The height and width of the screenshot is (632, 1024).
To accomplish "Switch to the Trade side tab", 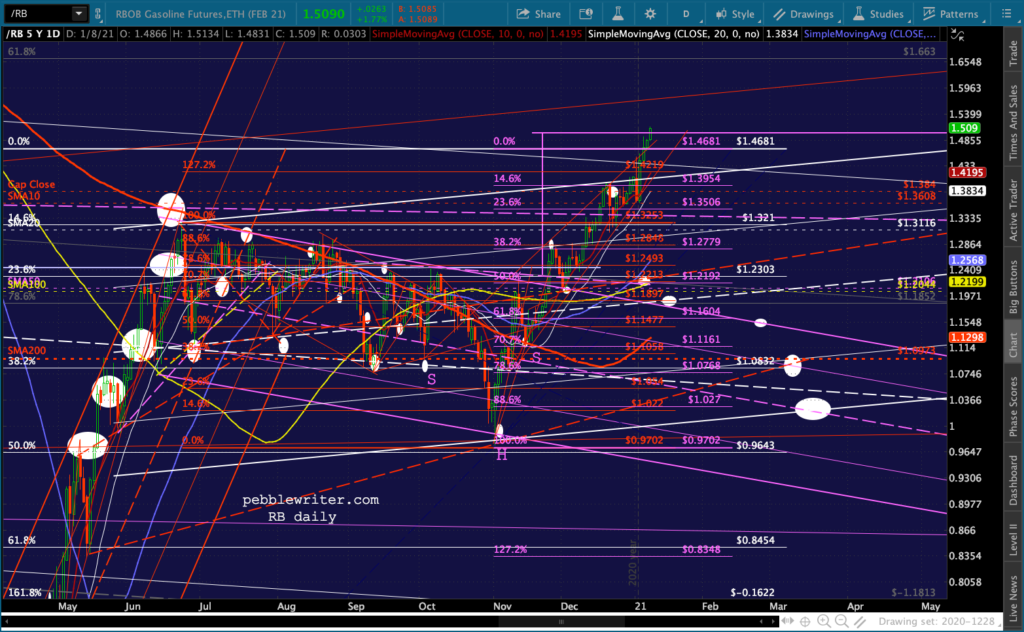I will click(1013, 52).
